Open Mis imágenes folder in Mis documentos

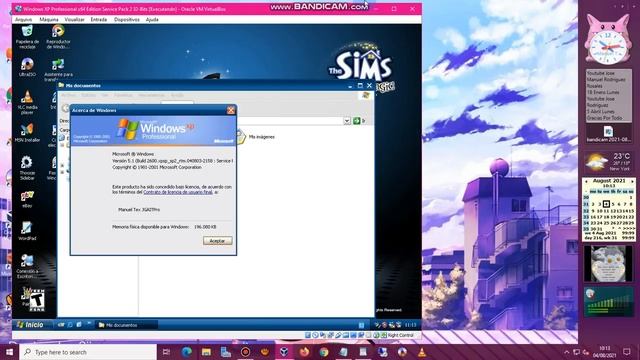[x=255, y=137]
